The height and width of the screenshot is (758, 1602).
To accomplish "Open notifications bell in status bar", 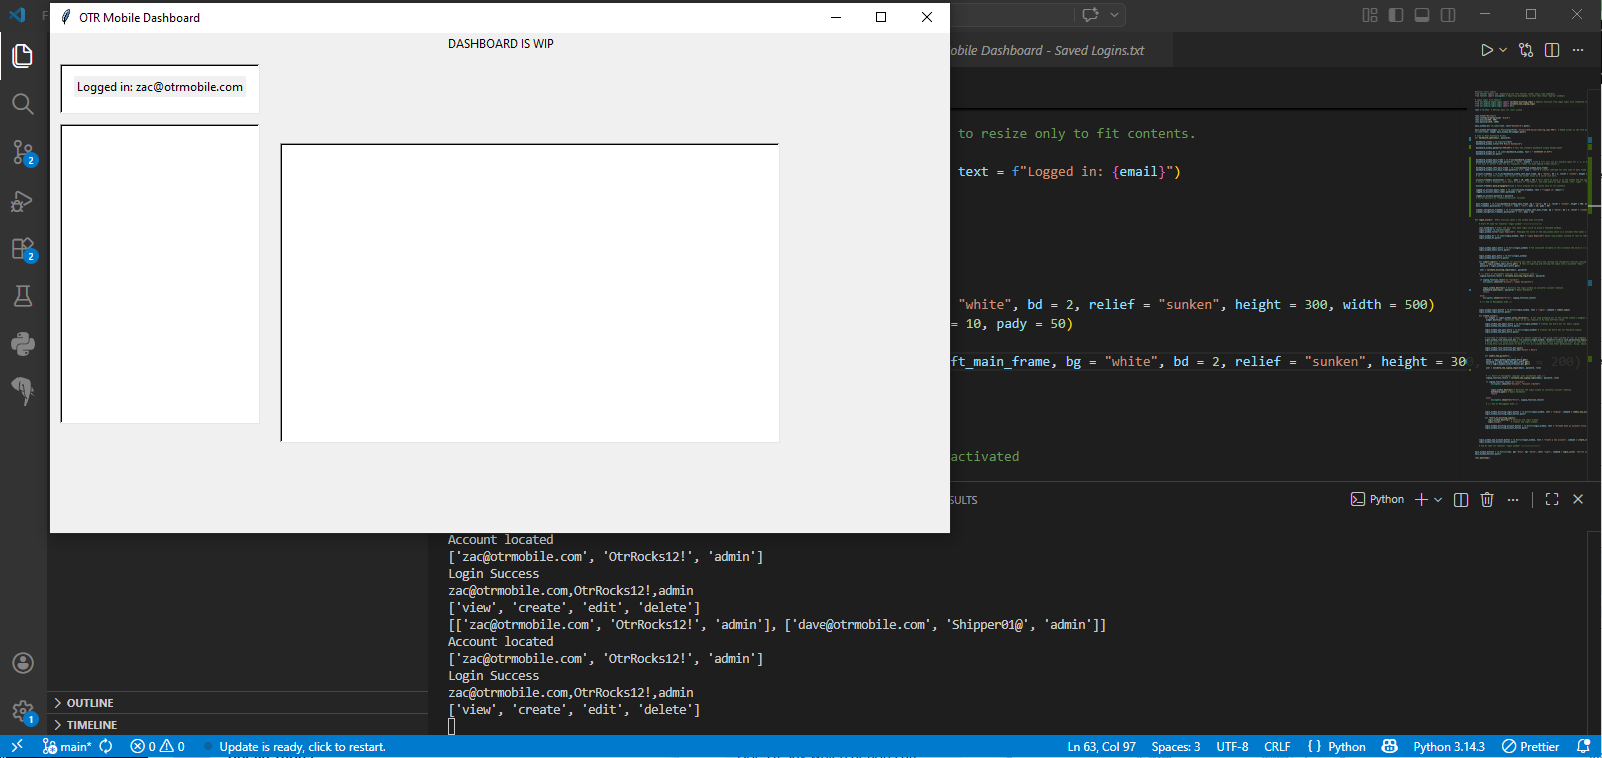I will [x=1583, y=747].
